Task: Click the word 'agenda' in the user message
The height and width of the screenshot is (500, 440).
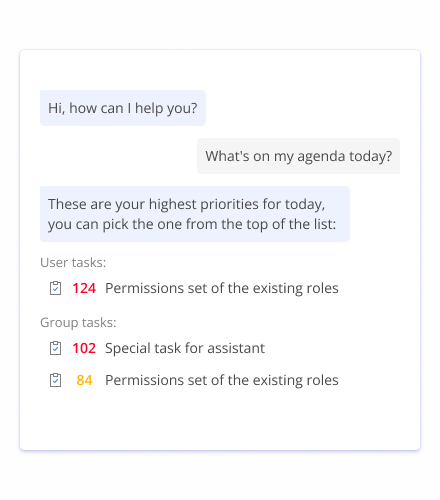Action: point(321,157)
